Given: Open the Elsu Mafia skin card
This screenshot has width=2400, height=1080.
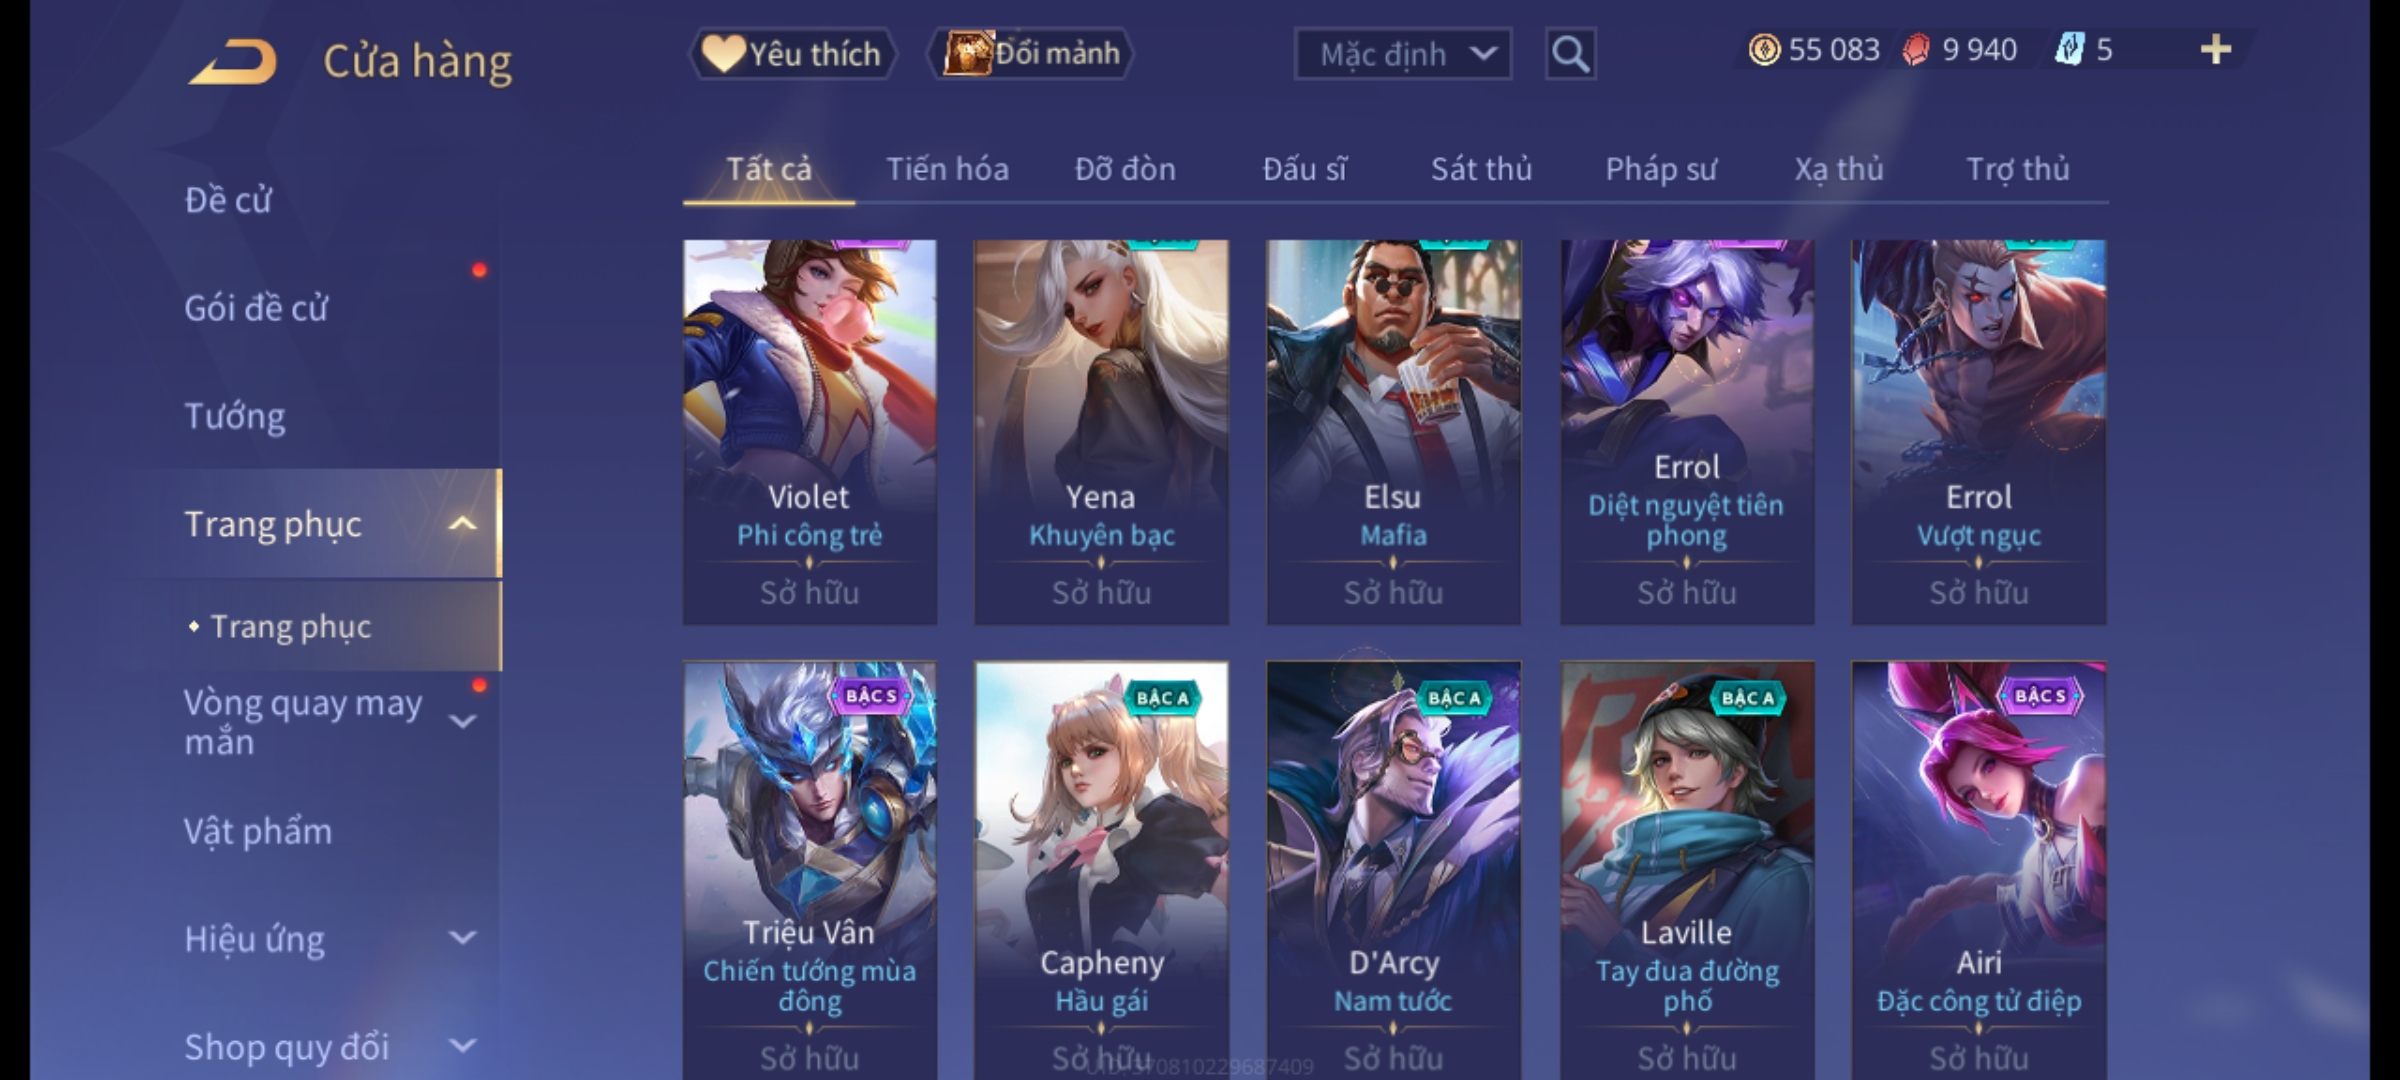Looking at the screenshot, I should point(1394,432).
